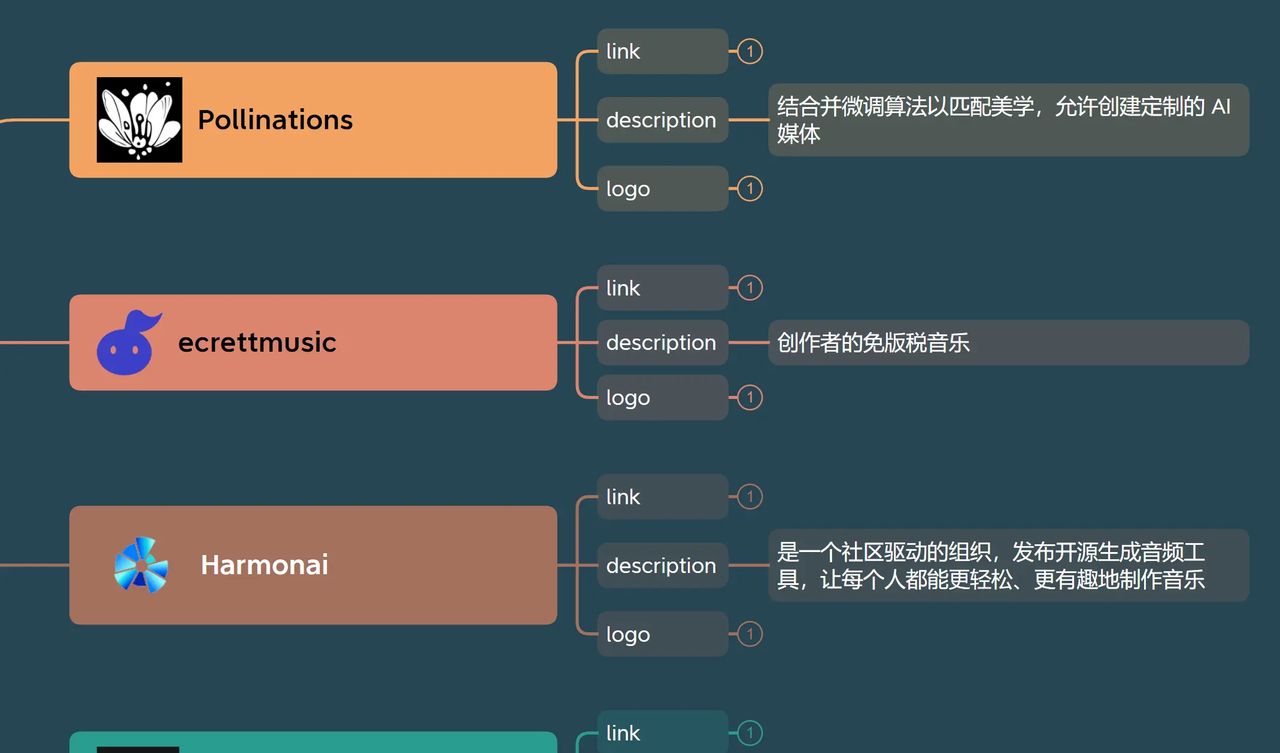Screen dimensions: 1280x753
Task: Click the description label under Harmonai
Action: [x=662, y=565]
